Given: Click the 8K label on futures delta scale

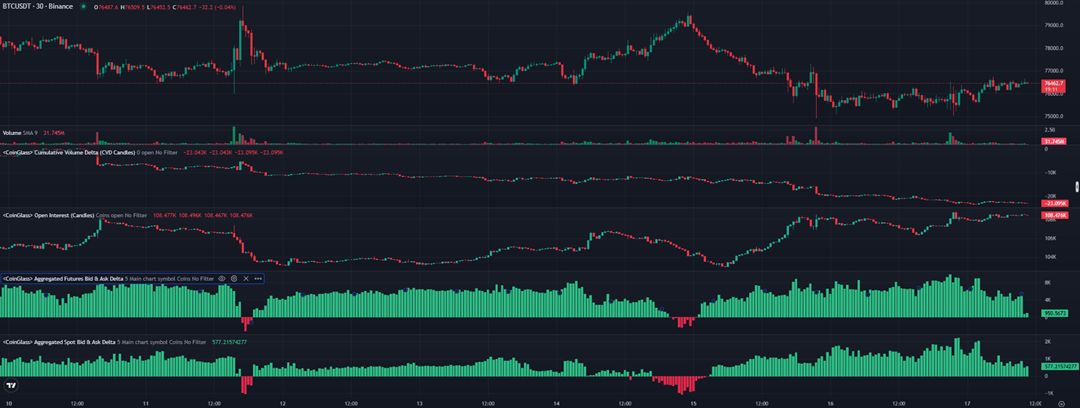Looking at the screenshot, I should coord(1048,283).
